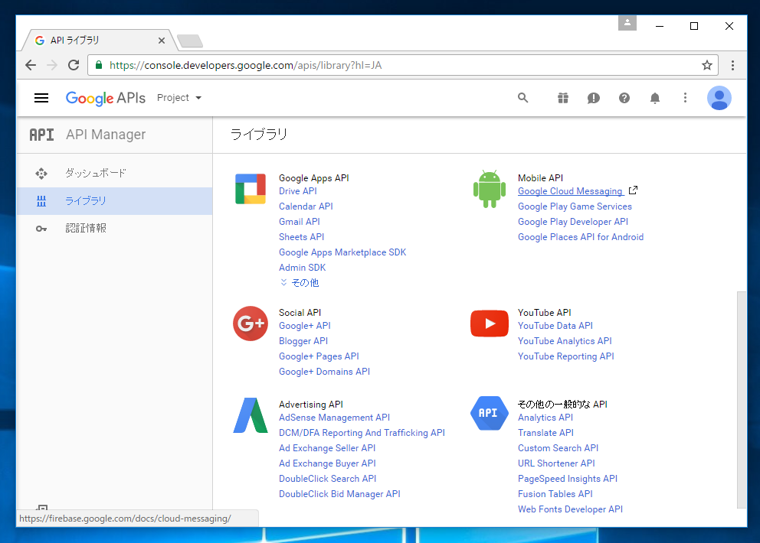Open the Custom Search API link

(x=558, y=448)
